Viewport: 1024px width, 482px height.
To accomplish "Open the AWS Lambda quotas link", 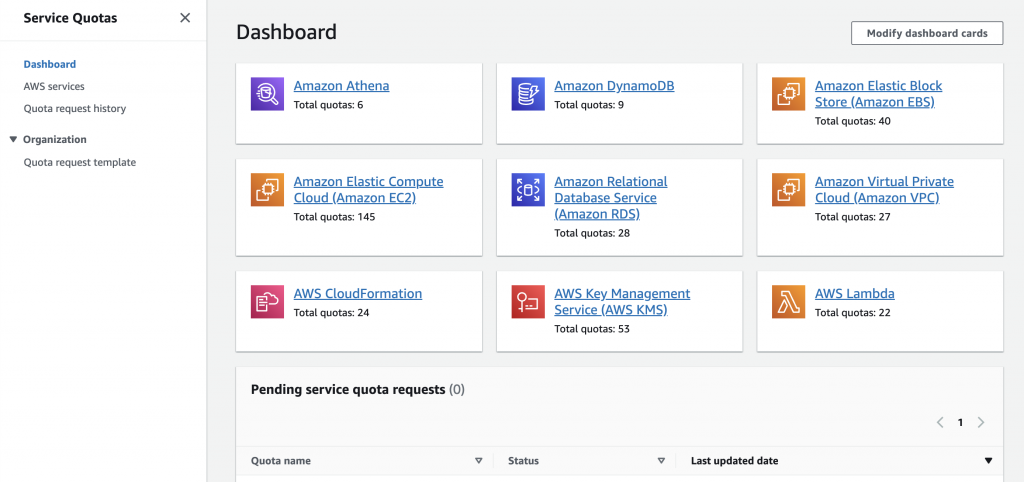I will 854,294.
